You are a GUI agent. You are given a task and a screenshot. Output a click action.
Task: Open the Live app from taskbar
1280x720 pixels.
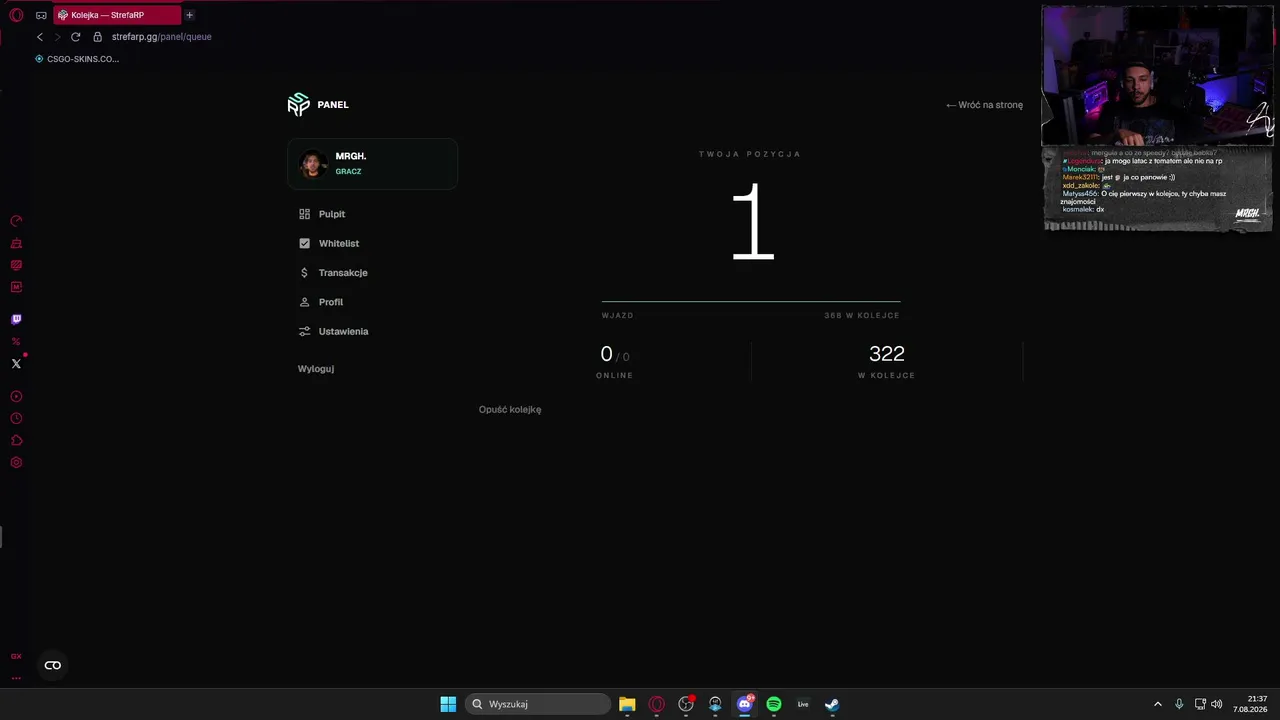(803, 704)
